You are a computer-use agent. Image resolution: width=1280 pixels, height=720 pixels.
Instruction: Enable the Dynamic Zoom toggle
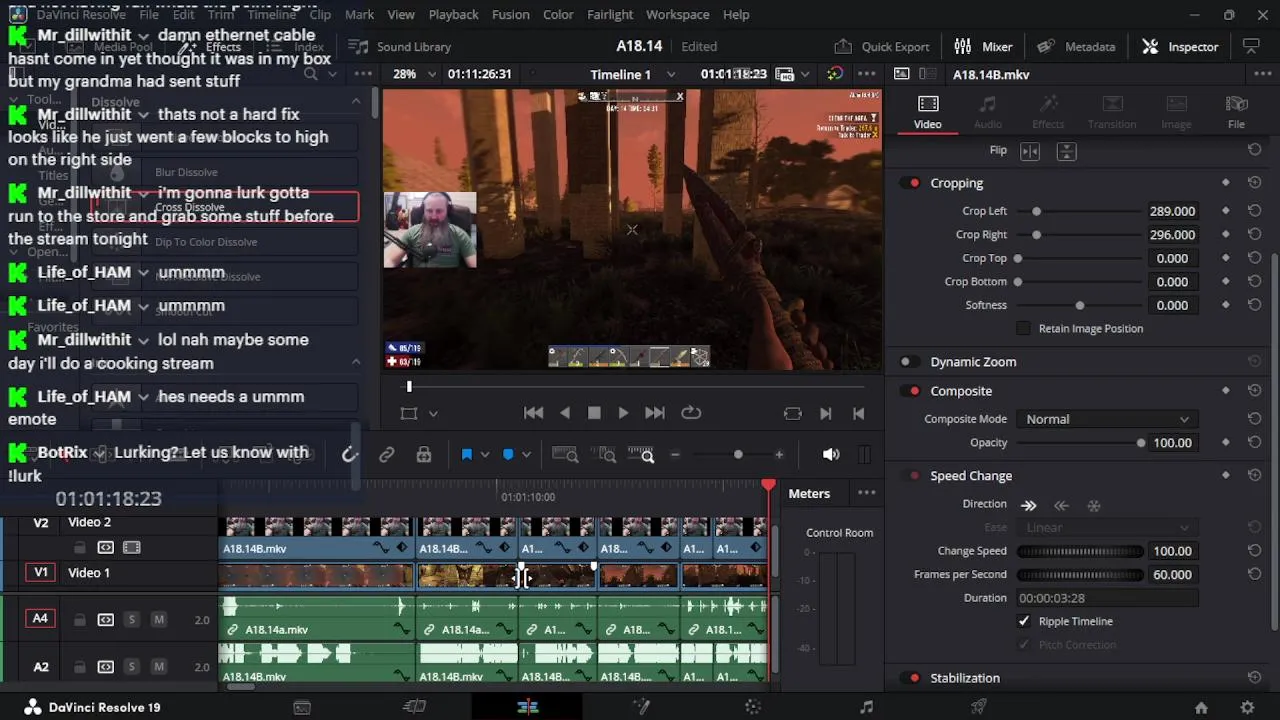(908, 362)
